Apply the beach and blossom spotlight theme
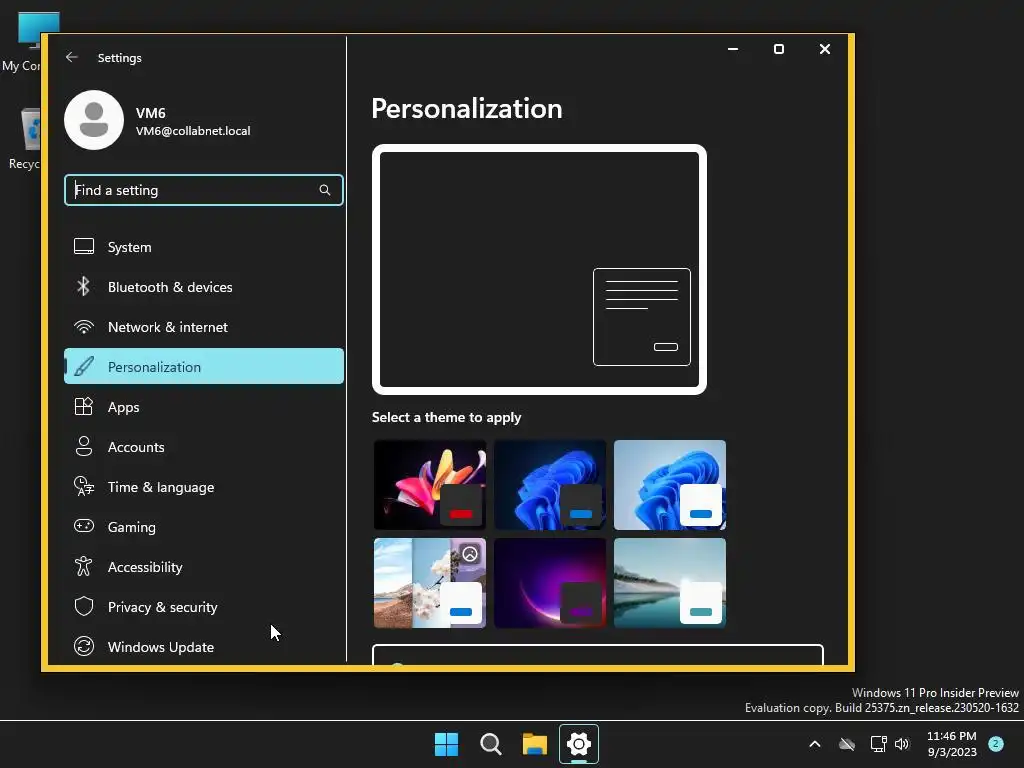 (430, 583)
